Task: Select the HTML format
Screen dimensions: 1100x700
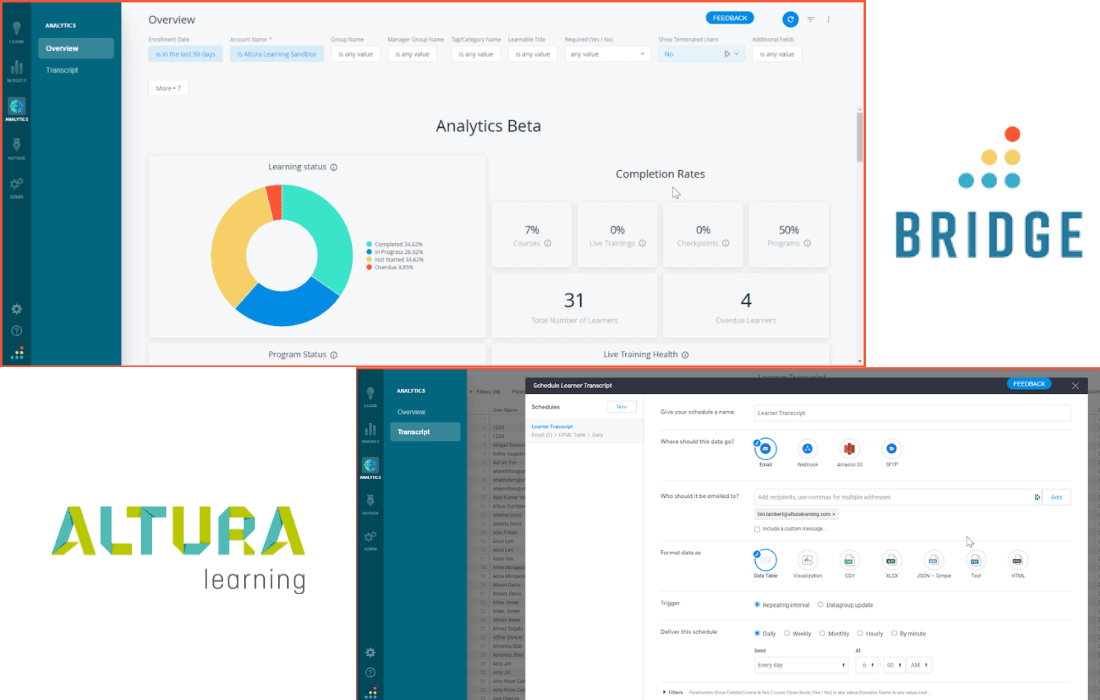Action: pos(1018,561)
